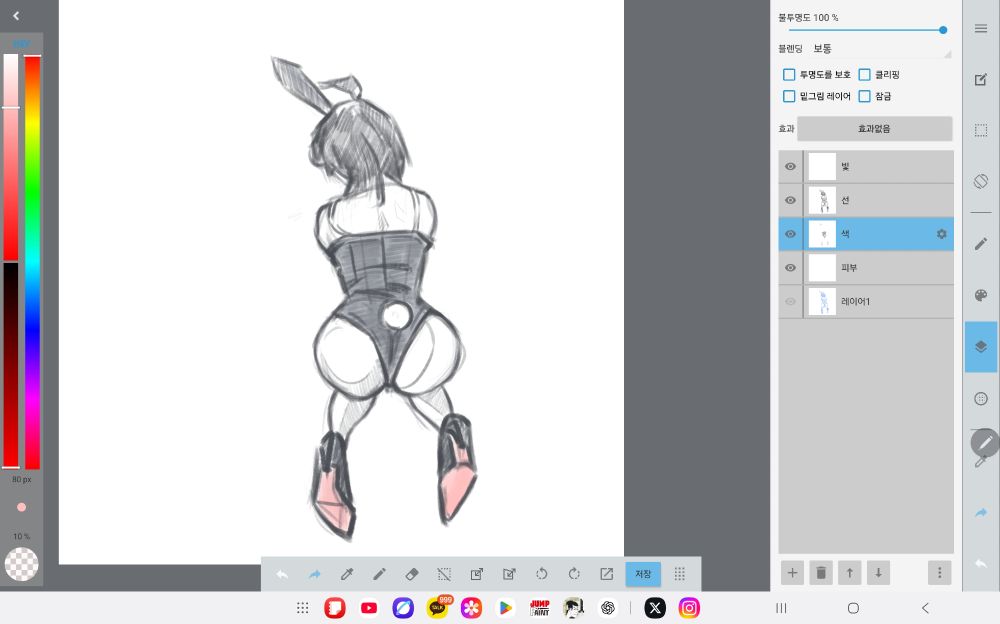Select the Eraser tool
This screenshot has height=624, width=1000.
click(x=412, y=574)
